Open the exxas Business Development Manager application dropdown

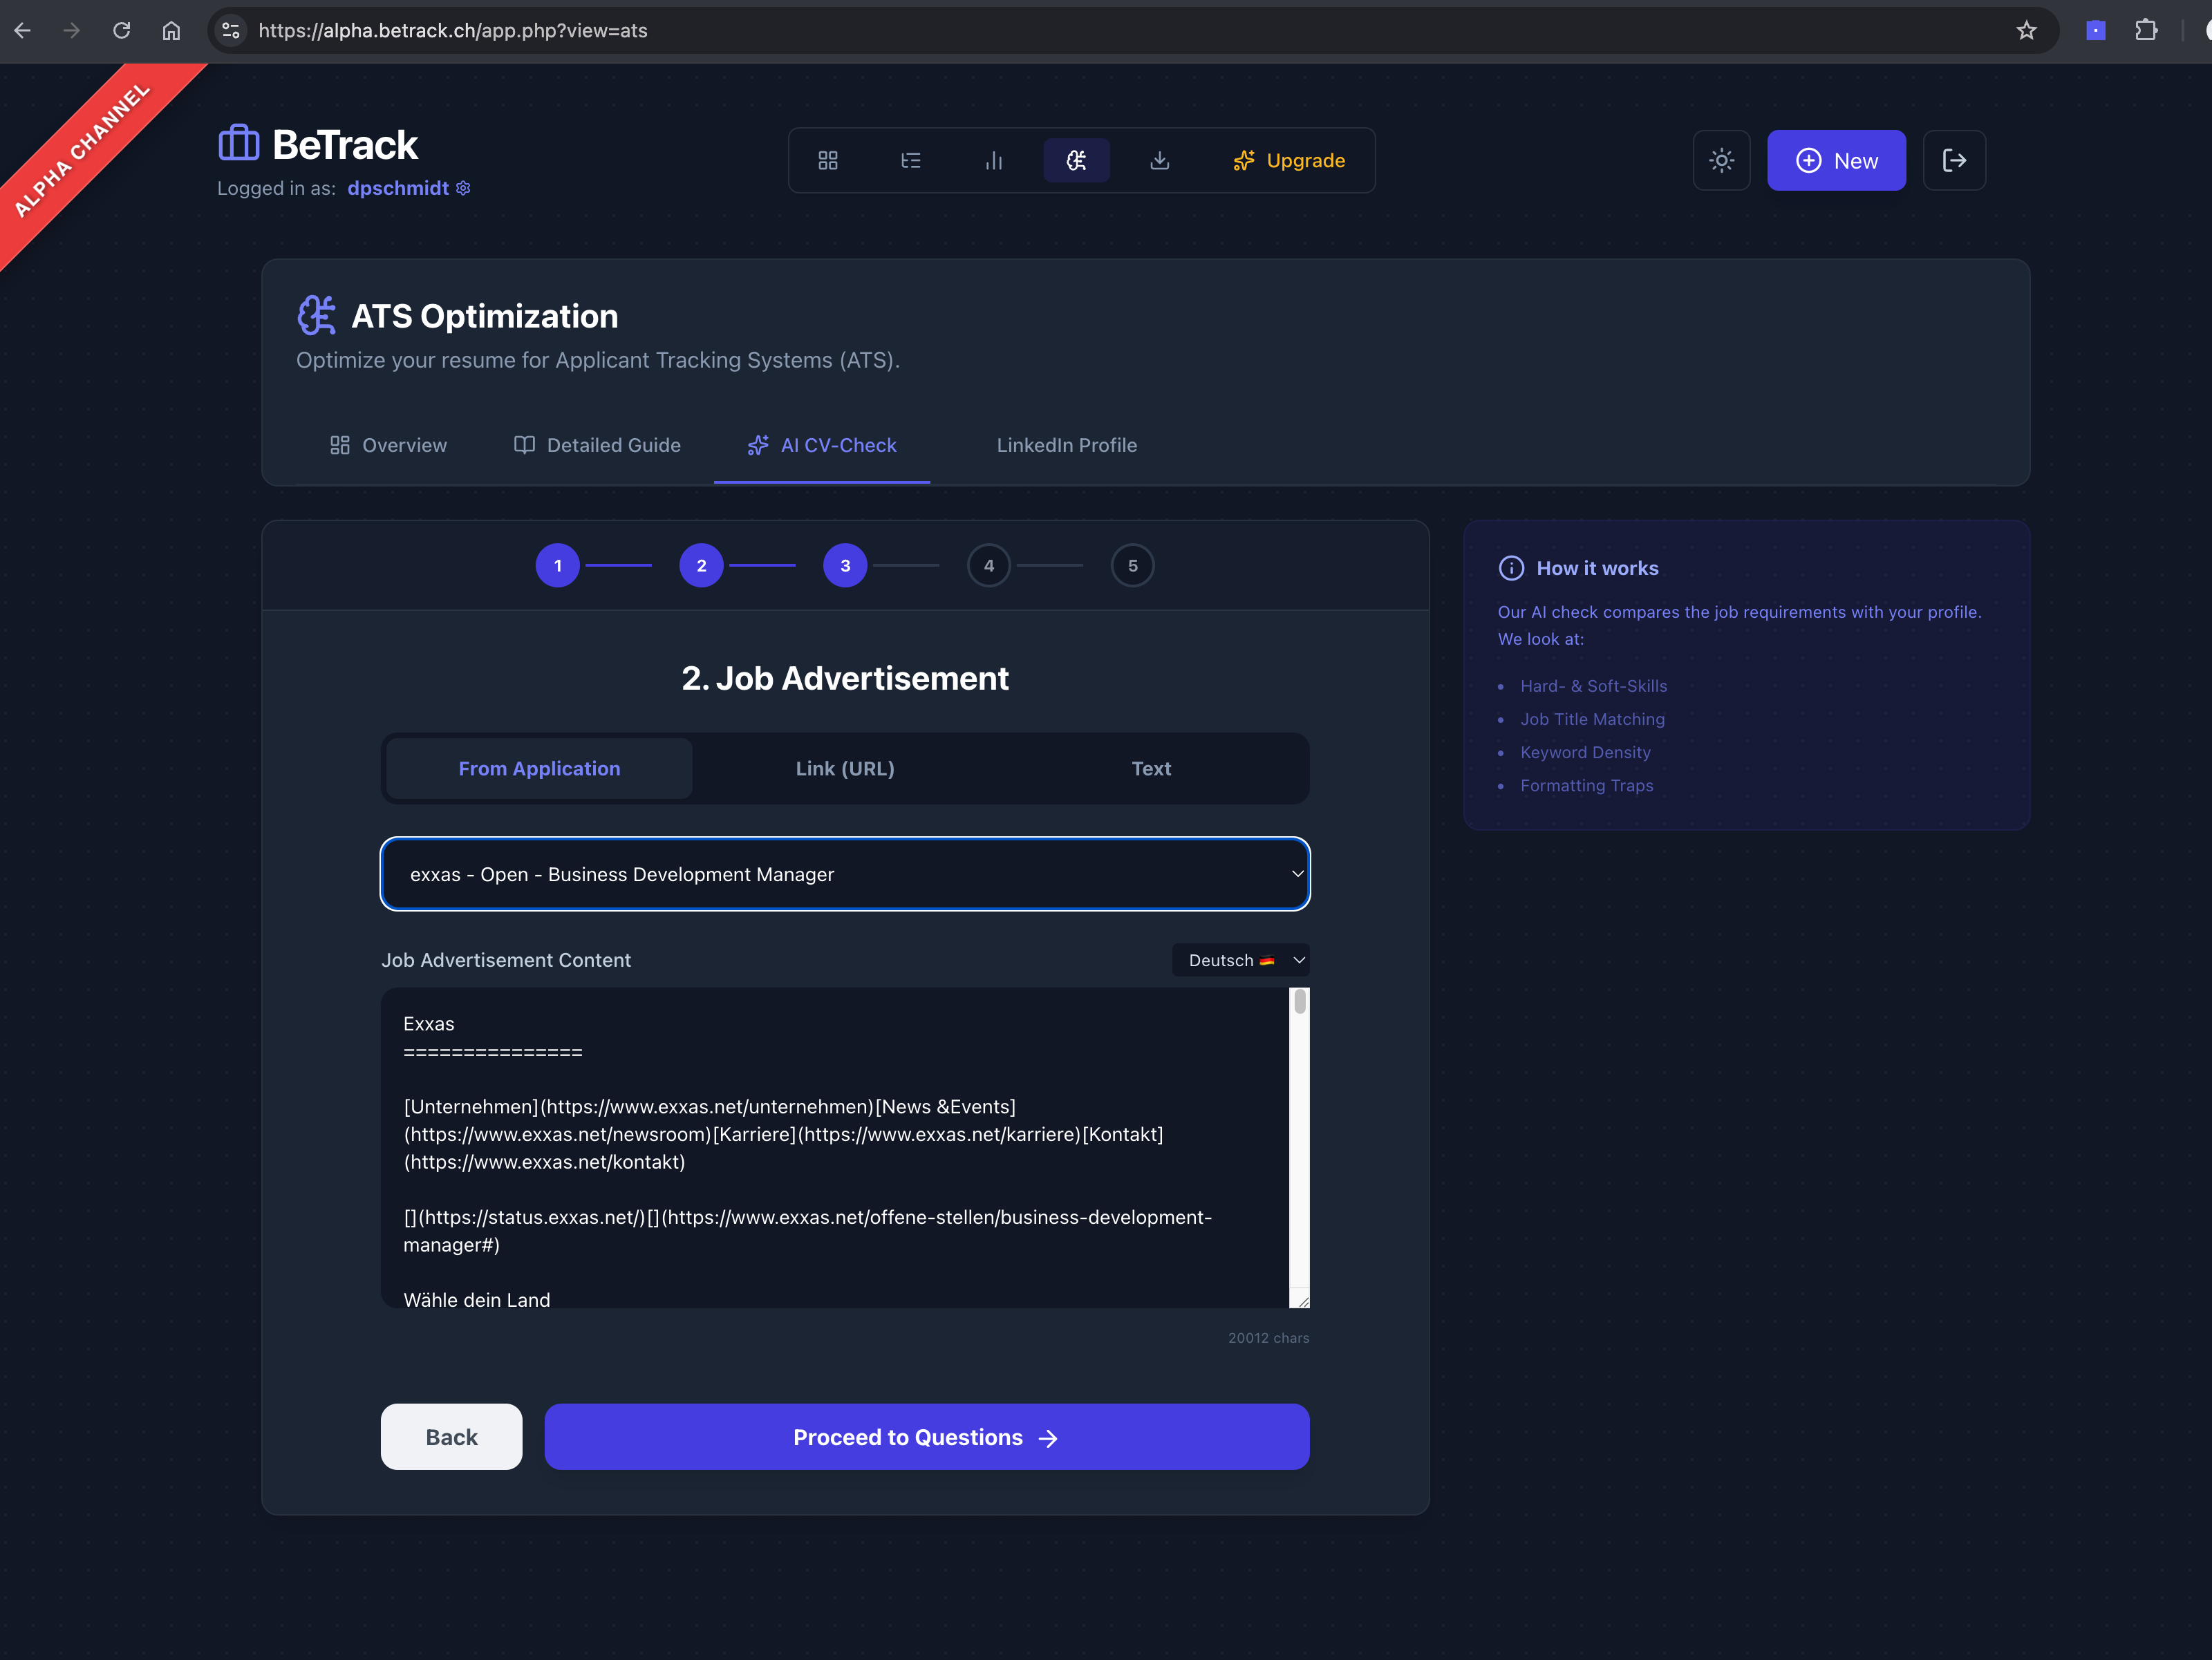point(845,873)
